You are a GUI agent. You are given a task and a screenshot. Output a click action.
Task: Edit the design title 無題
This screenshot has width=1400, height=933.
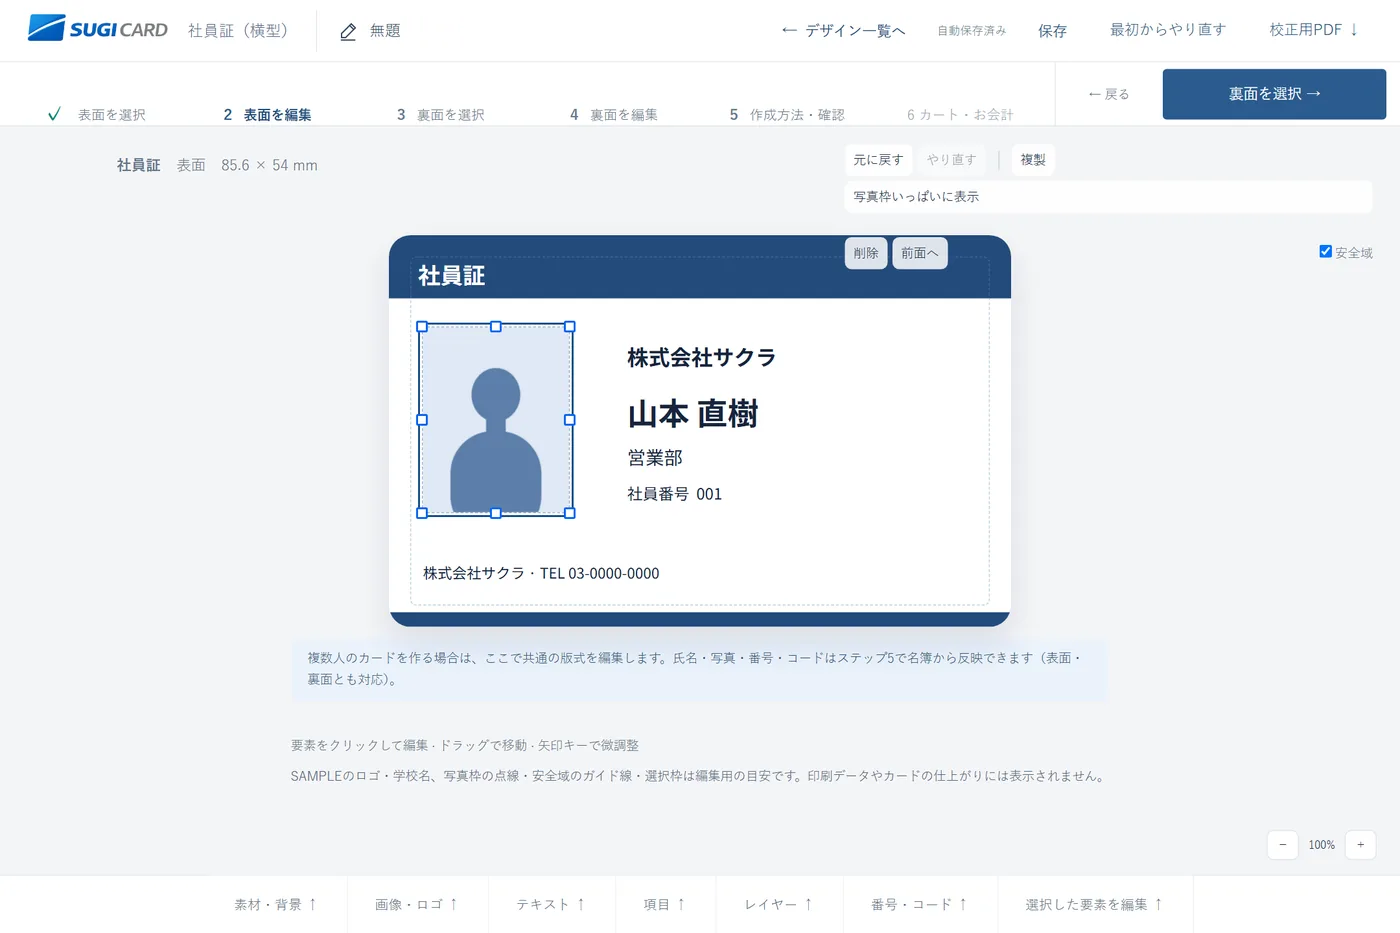pyautogui.click(x=385, y=31)
